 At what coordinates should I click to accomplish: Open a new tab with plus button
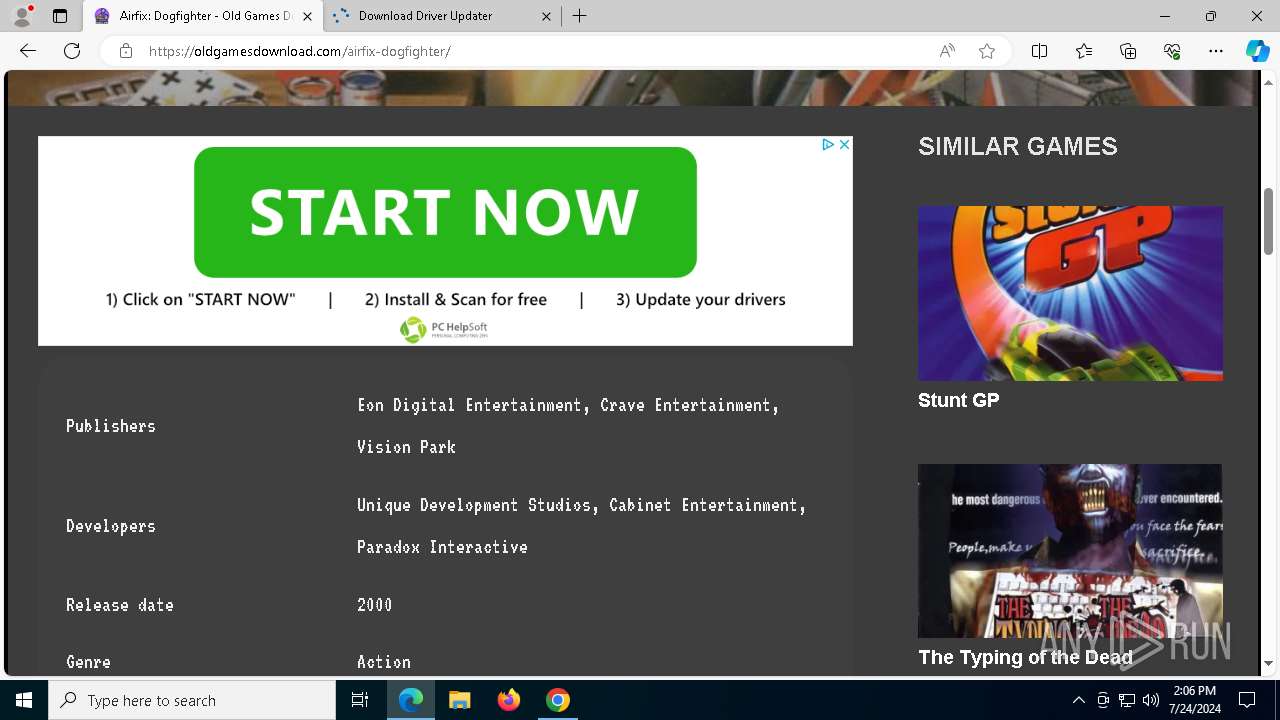pyautogui.click(x=580, y=16)
